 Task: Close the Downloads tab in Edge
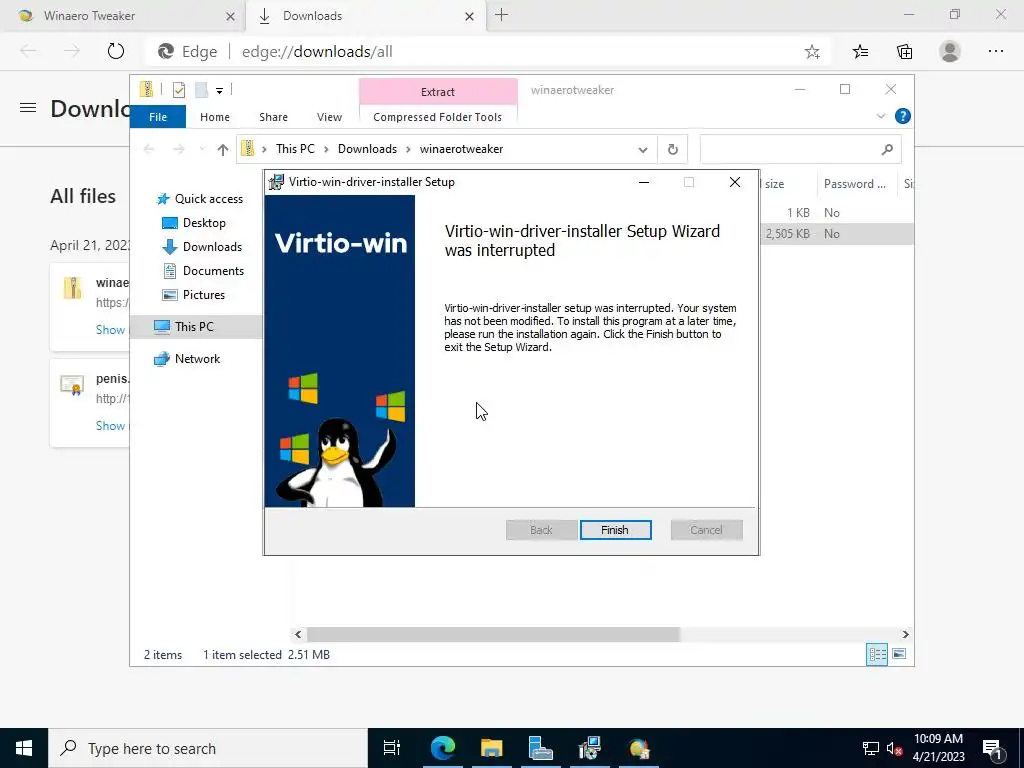tap(469, 16)
